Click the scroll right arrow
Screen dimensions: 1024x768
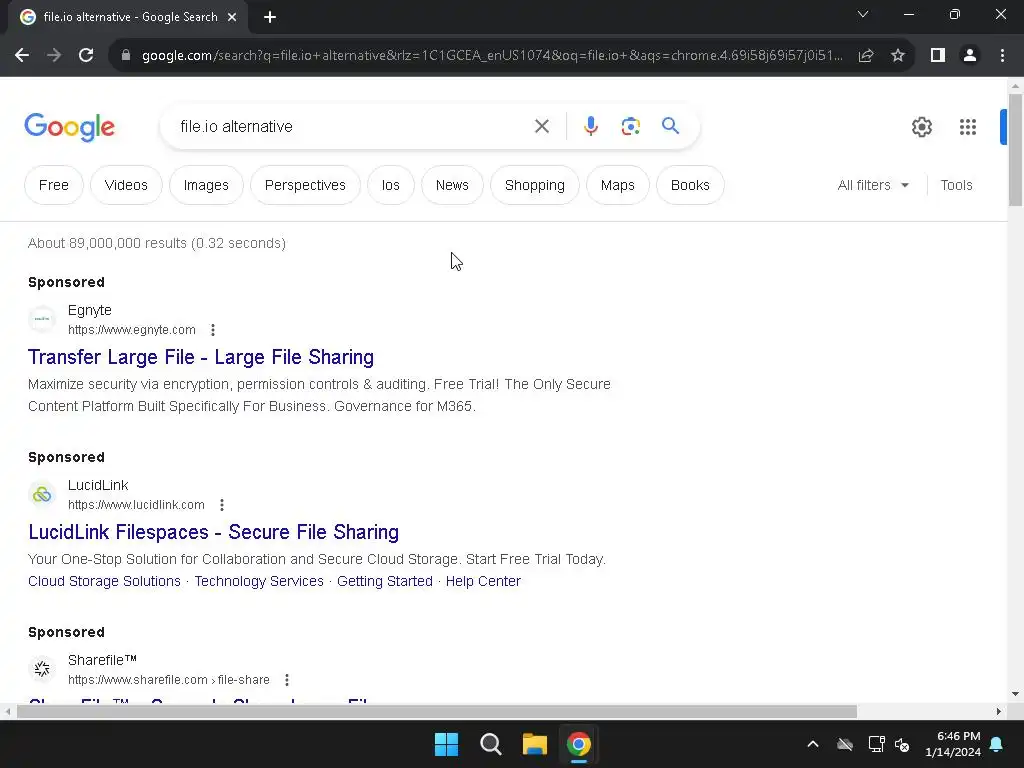[999, 712]
